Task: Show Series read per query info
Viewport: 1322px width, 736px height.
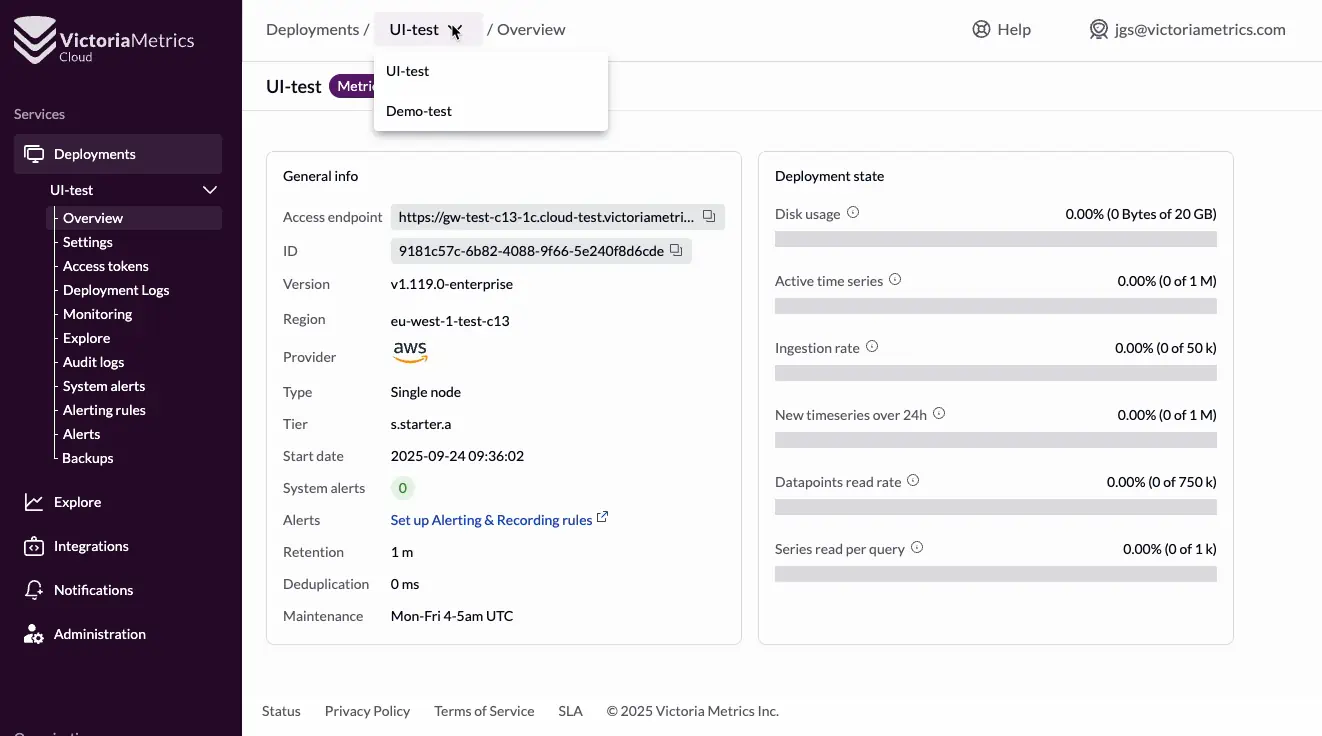Action: tap(917, 548)
